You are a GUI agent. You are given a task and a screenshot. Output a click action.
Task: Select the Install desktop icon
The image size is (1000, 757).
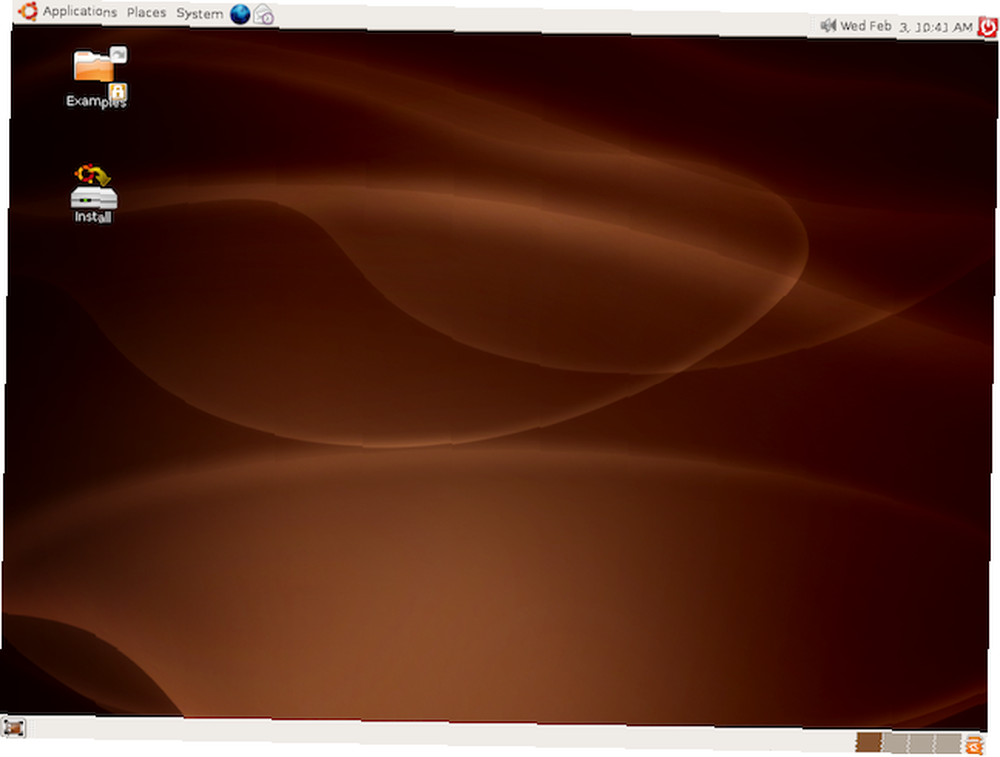[93, 195]
